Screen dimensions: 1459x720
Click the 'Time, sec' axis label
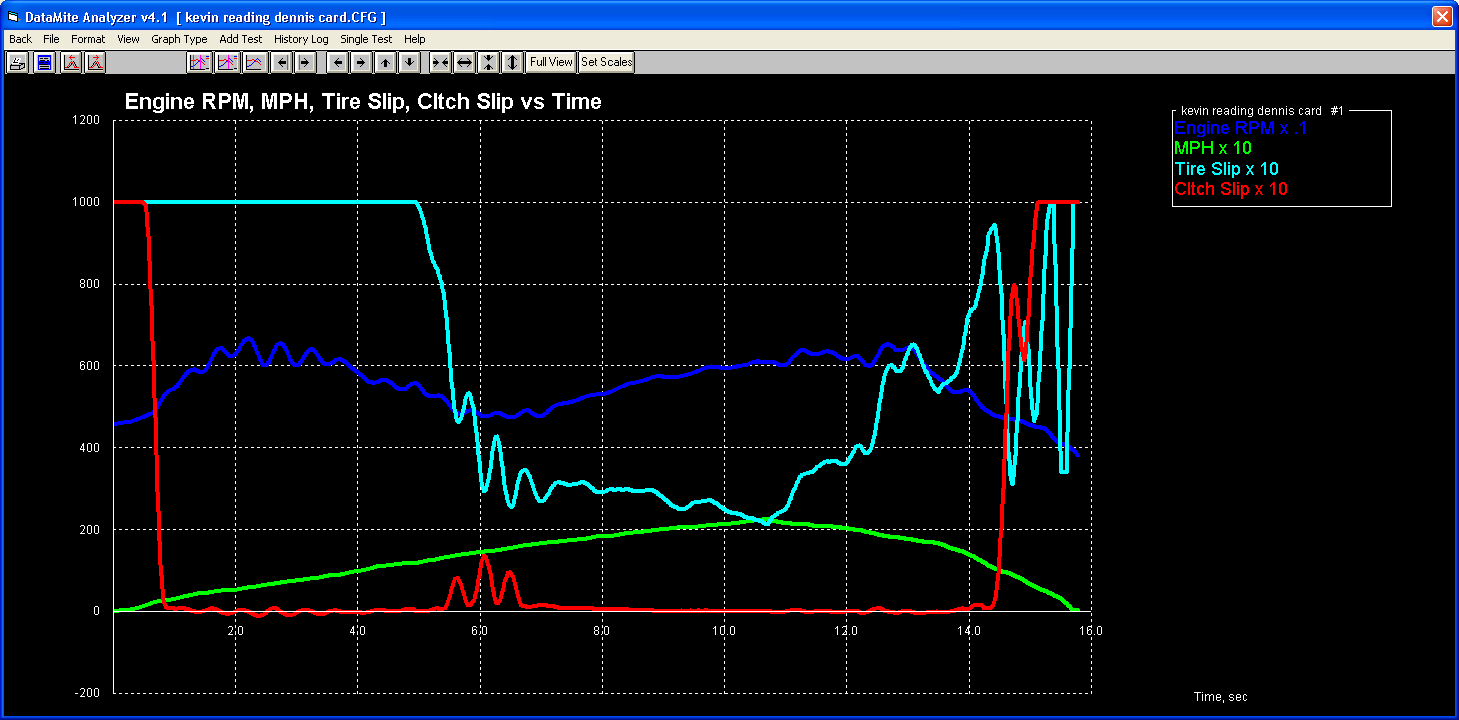pyautogui.click(x=1221, y=697)
